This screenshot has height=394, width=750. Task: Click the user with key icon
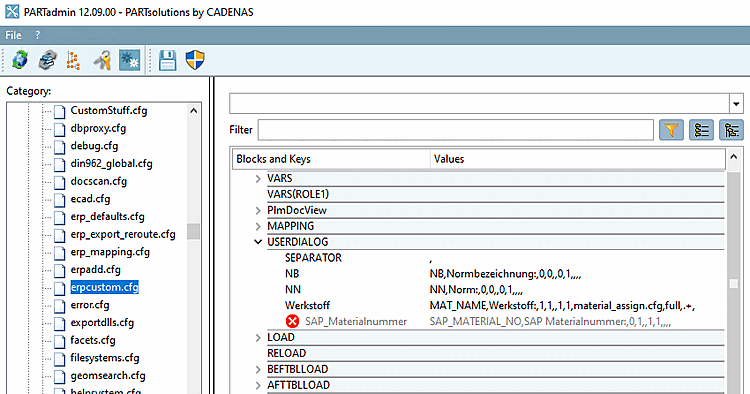[102, 61]
